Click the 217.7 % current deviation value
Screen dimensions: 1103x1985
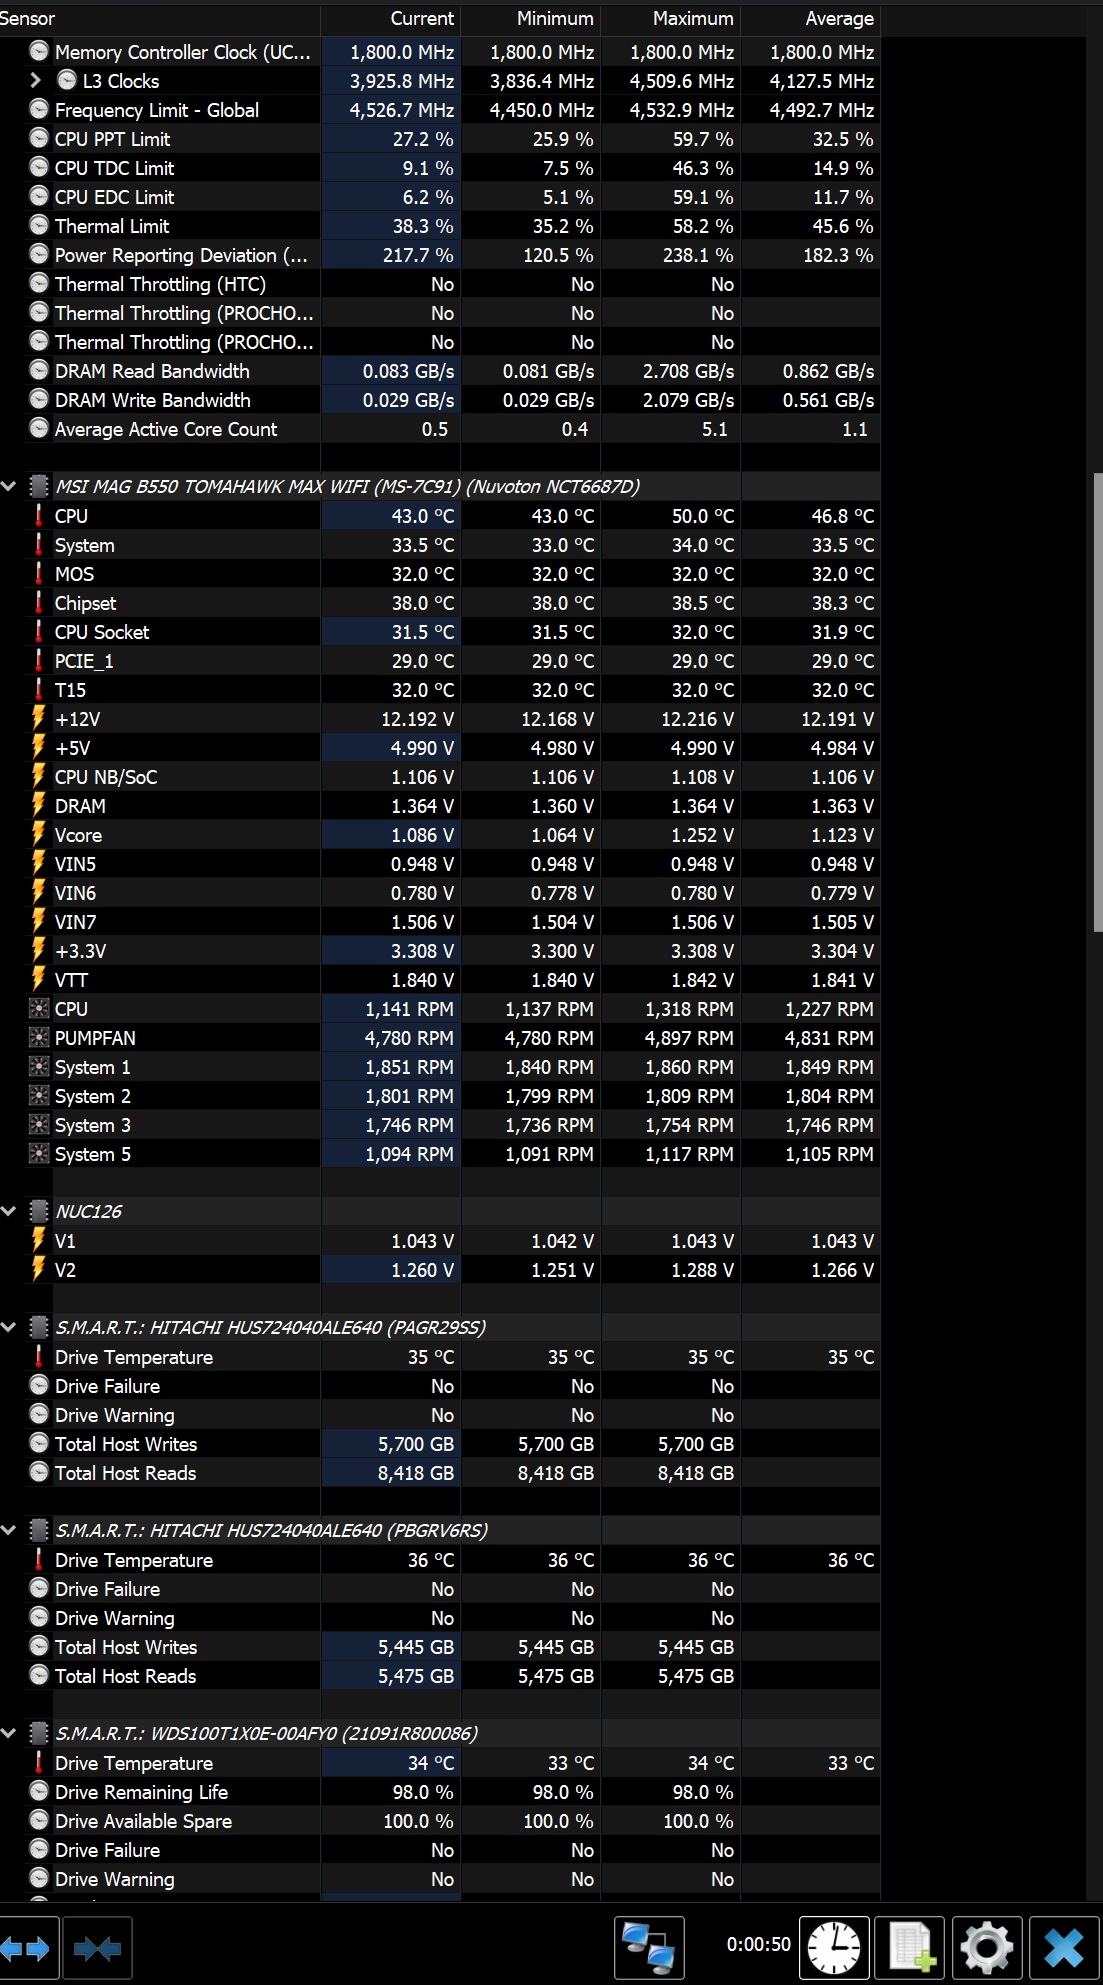[x=418, y=254]
